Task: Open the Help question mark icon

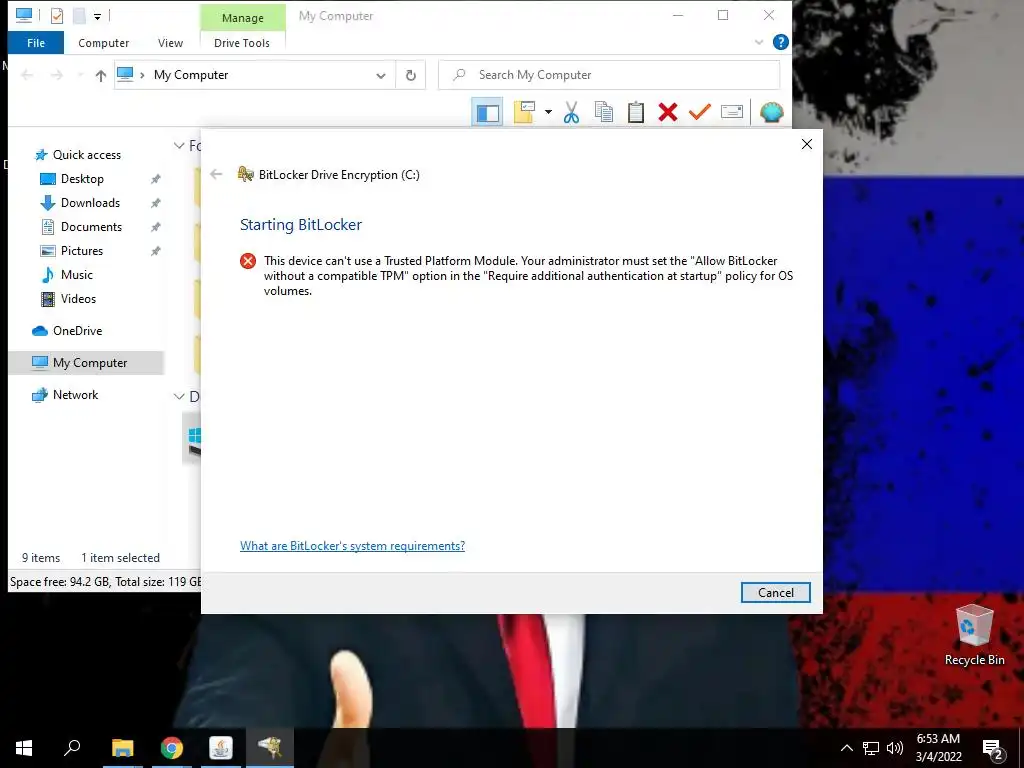Action: 780,42
